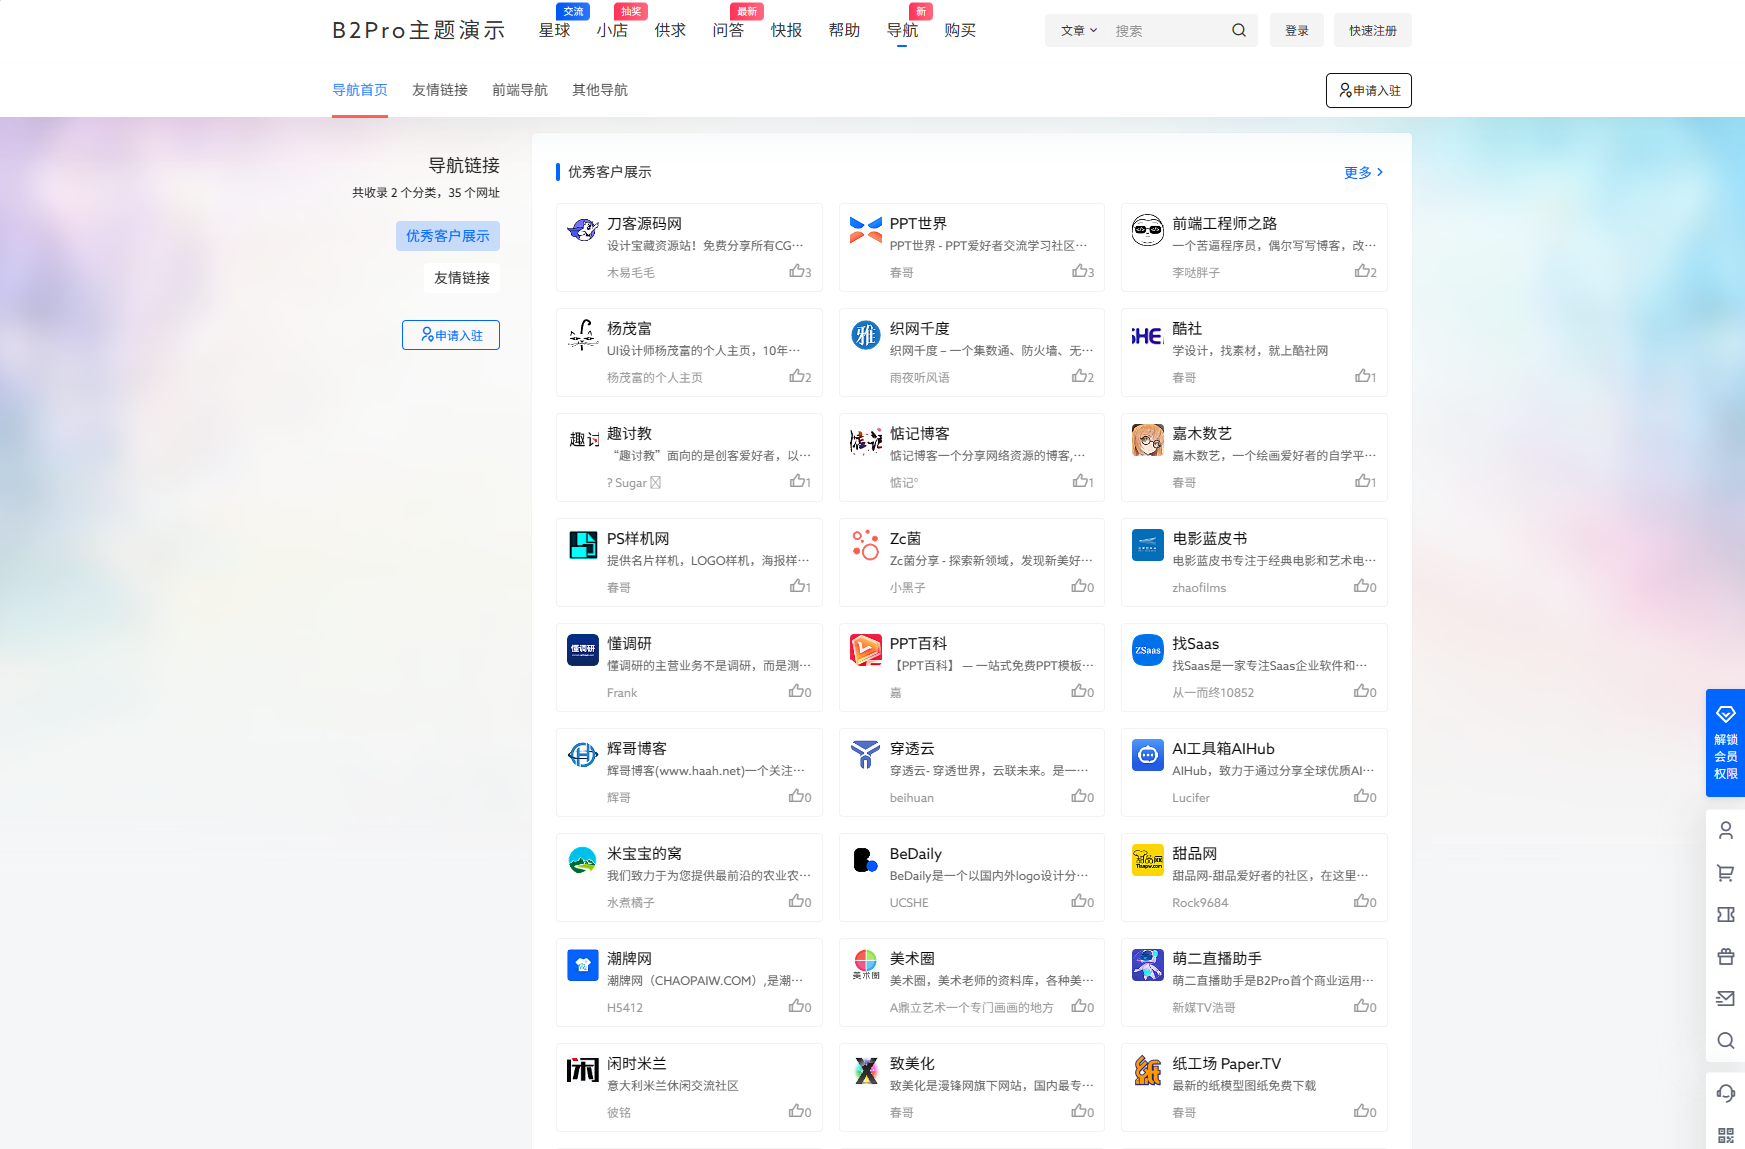Screen dimensions: 1745x1149
Task: Open the customer service headset icon
Action: tap(1725, 1093)
